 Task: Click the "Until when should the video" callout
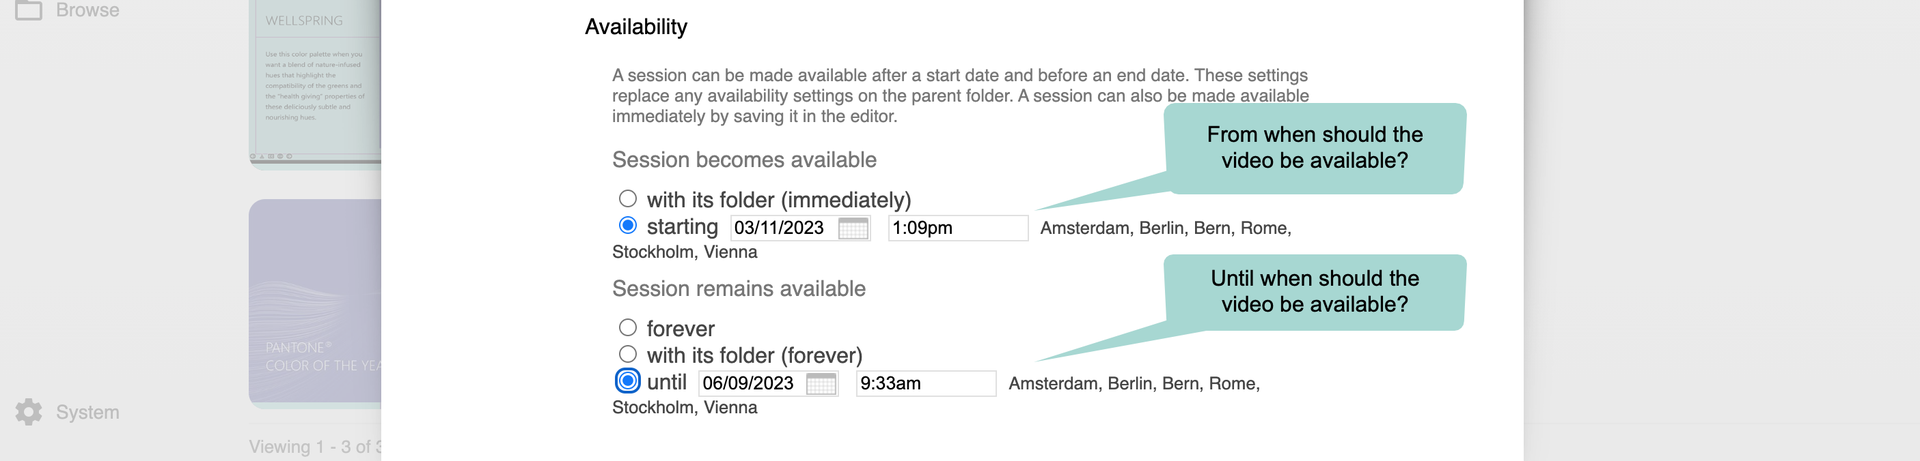[x=1314, y=292]
